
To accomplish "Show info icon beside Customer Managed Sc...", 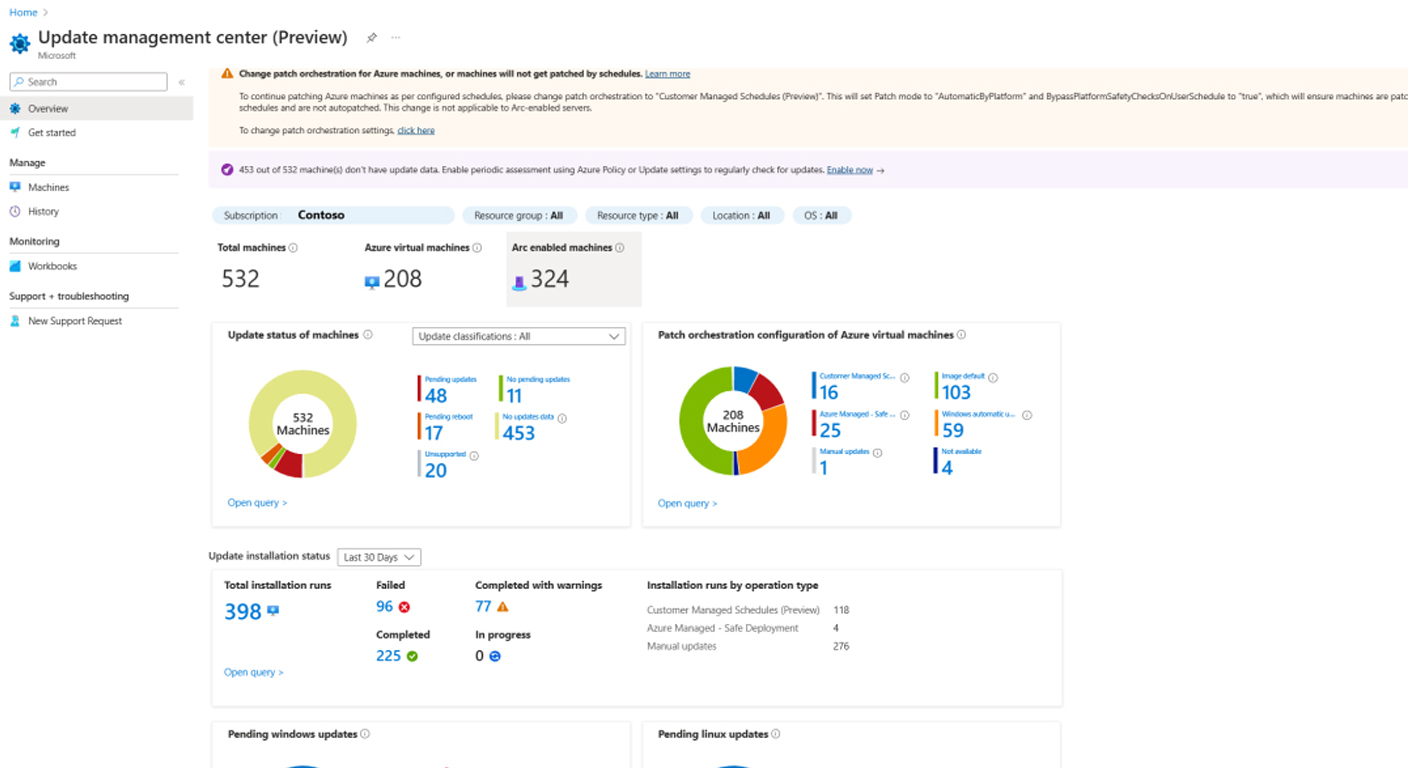I will (905, 378).
